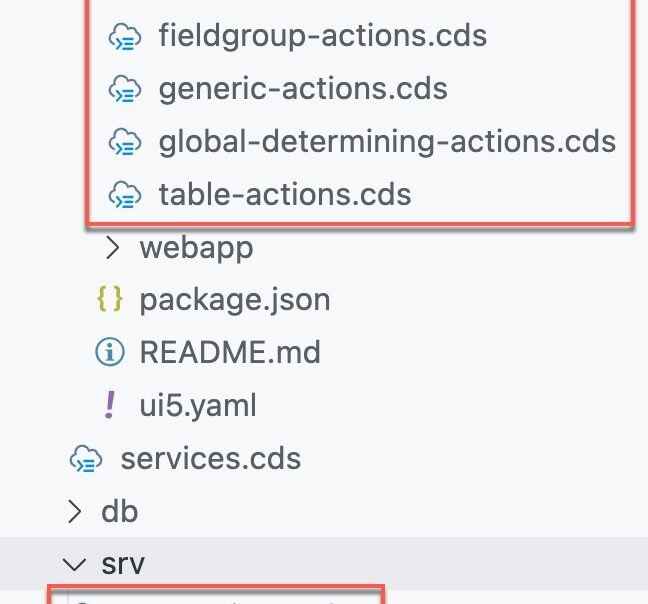Click the CDS icon beside fieldgroup-actions.cds
This screenshot has width=648, height=604.
tap(124, 37)
